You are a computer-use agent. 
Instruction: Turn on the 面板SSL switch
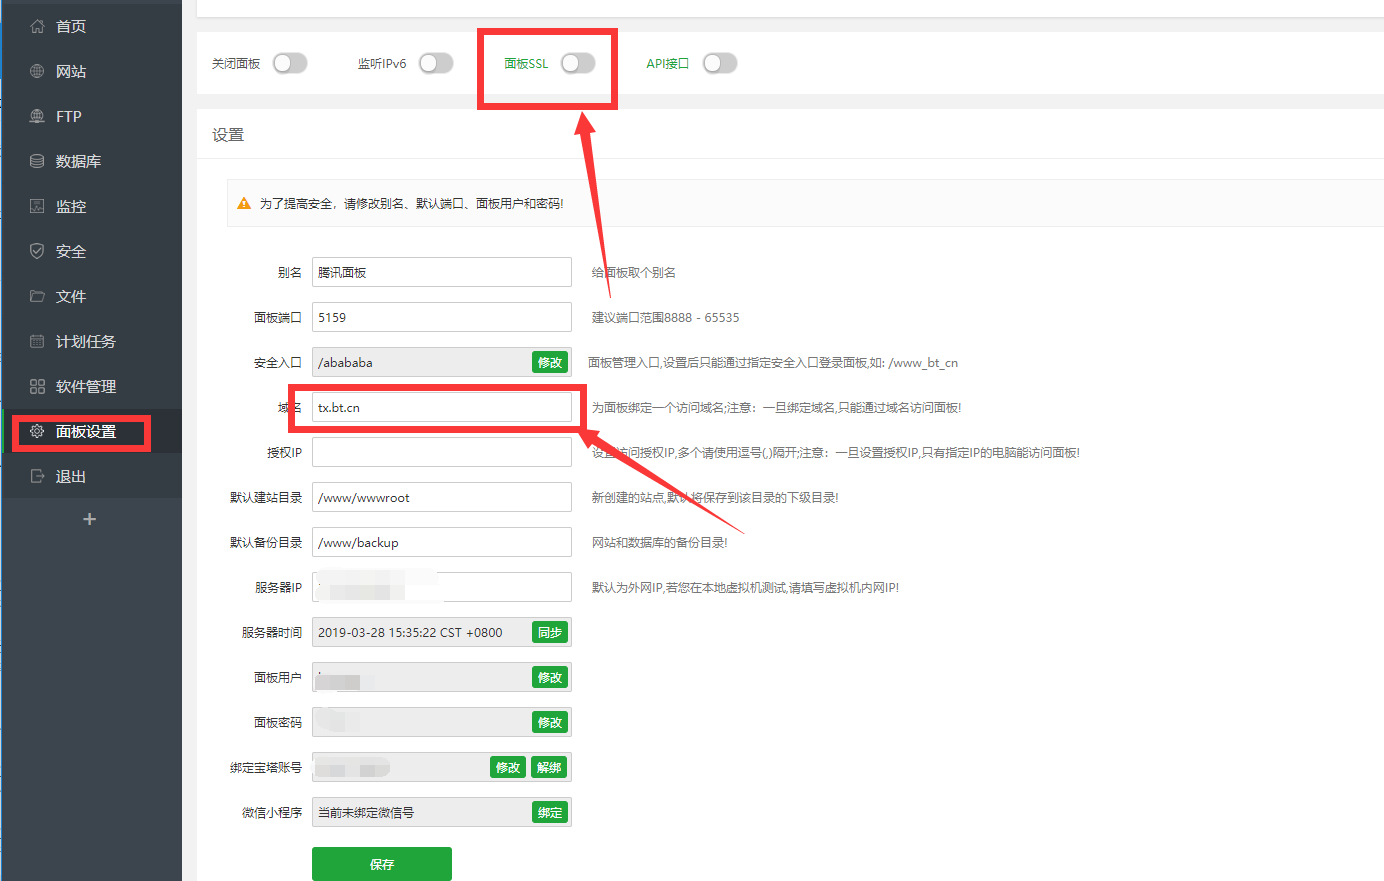click(x=578, y=63)
